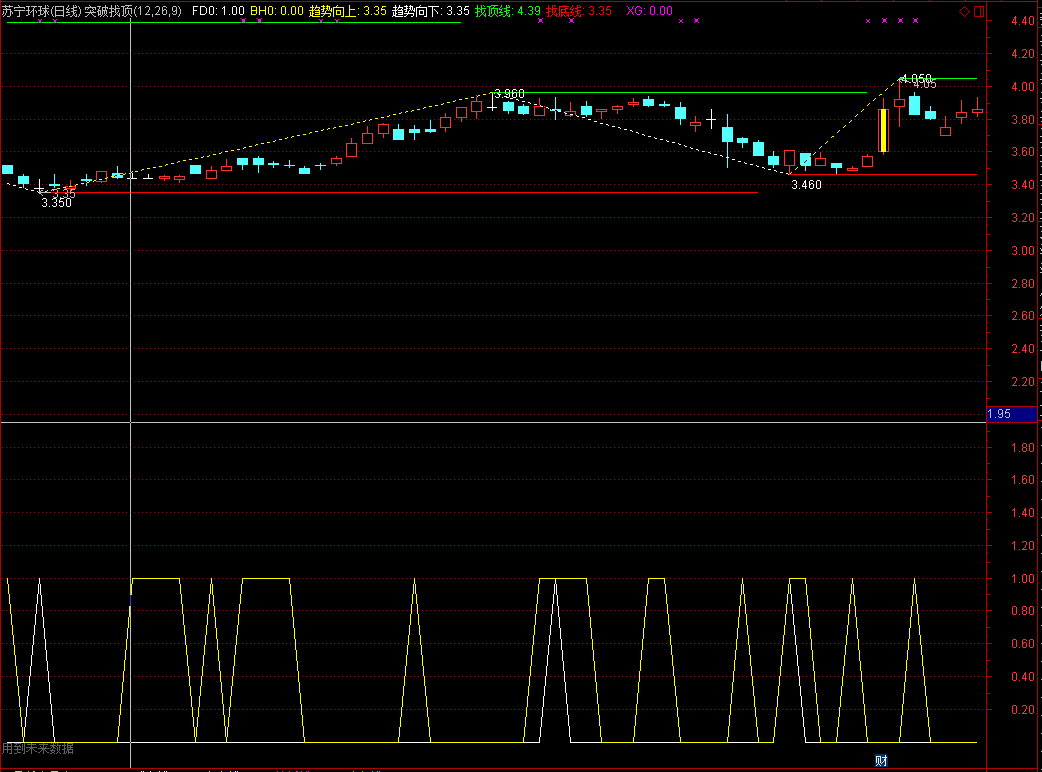Click the 4.40 axis price label
The image size is (1042, 772).
point(1023,21)
